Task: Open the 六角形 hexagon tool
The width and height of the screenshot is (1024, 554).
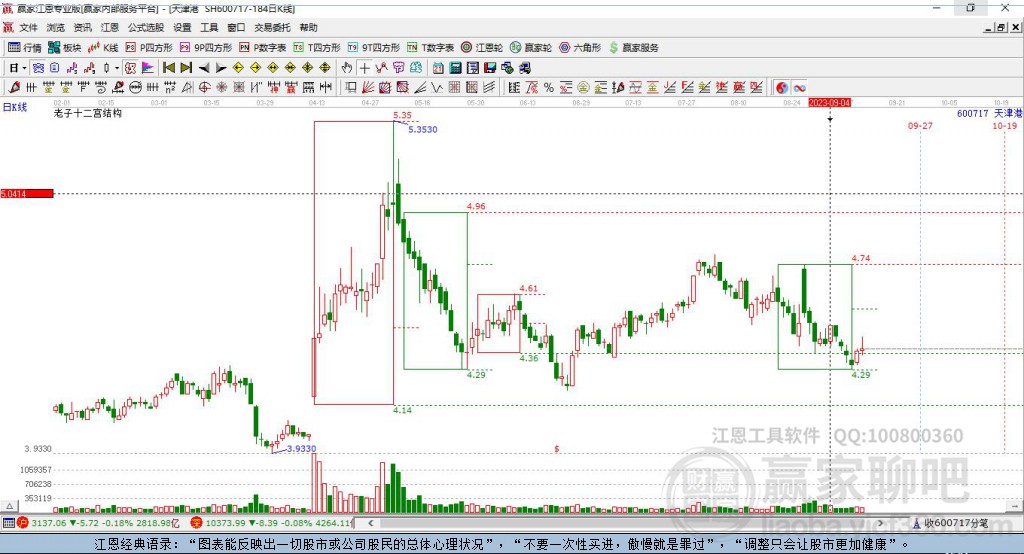Action: pyautogui.click(x=580, y=48)
